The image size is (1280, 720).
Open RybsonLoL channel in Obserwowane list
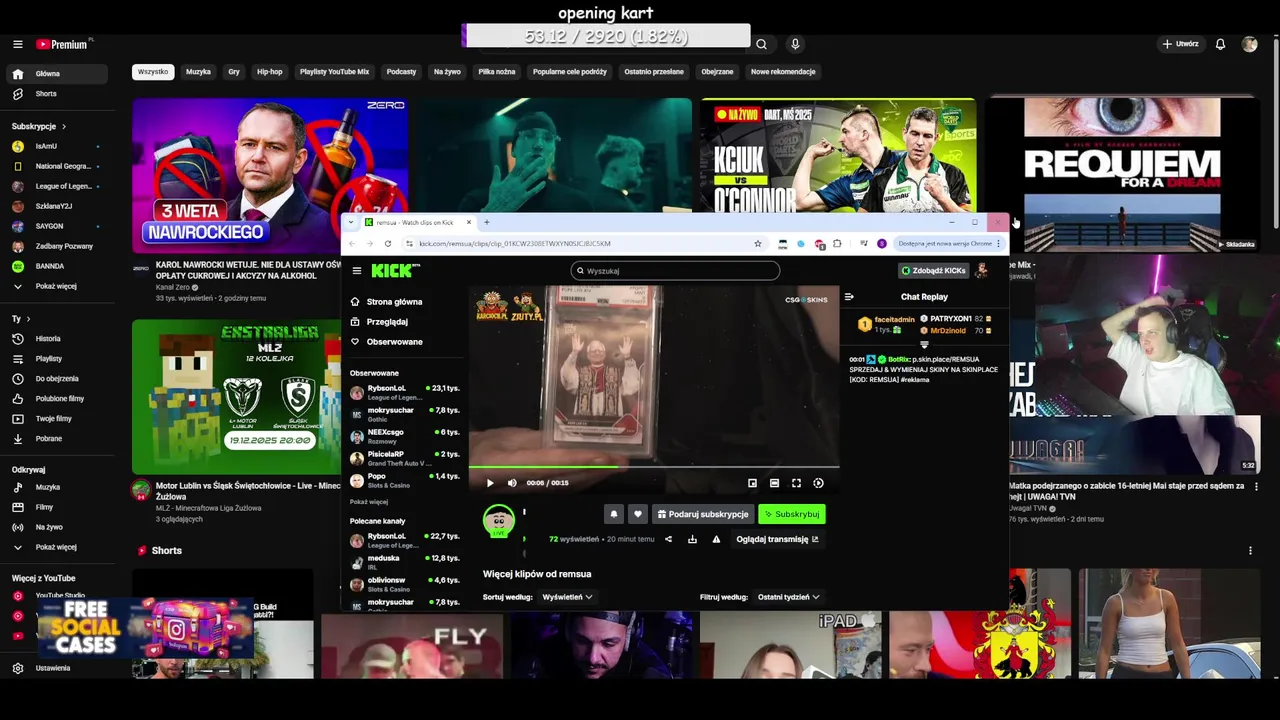[x=404, y=392]
